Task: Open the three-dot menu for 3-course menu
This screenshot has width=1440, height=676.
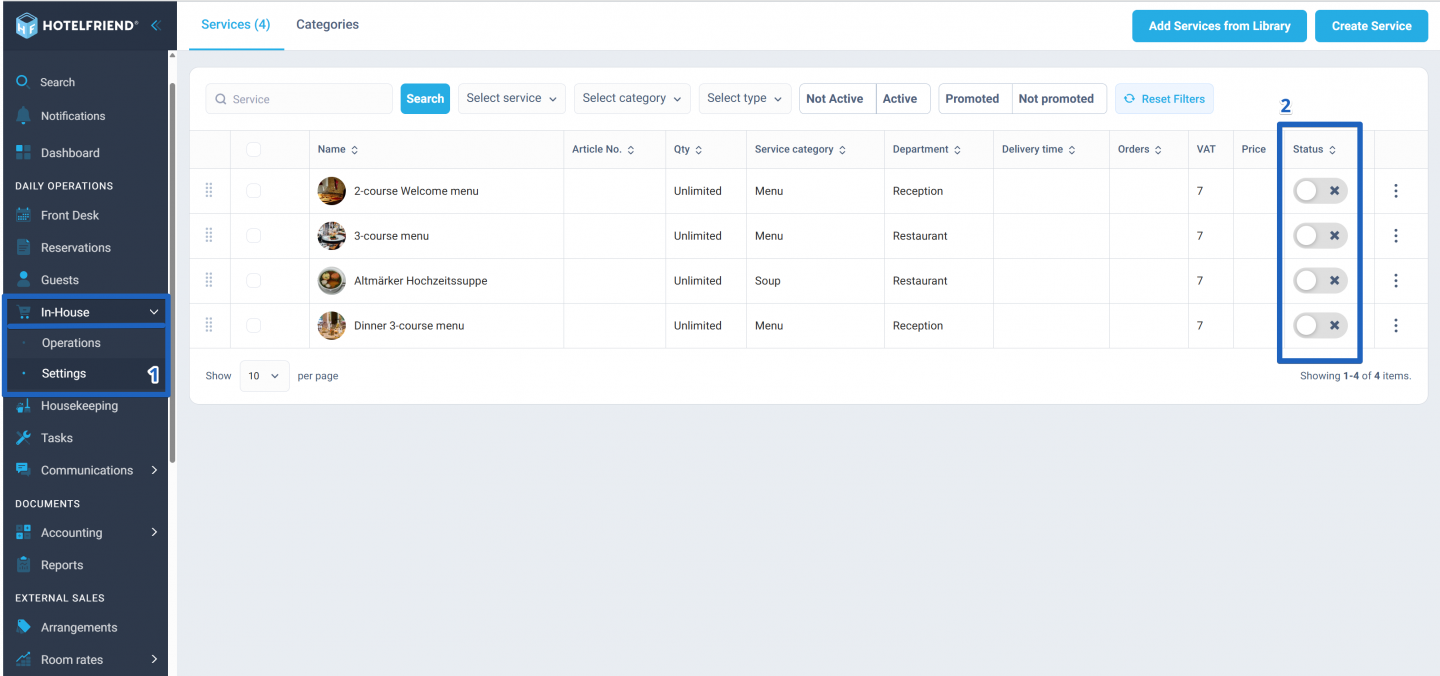Action: pyautogui.click(x=1396, y=236)
